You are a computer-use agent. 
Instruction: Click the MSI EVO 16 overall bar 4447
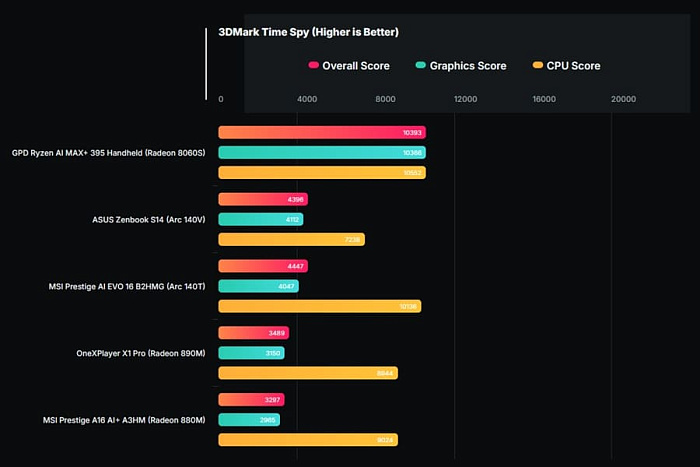click(263, 266)
